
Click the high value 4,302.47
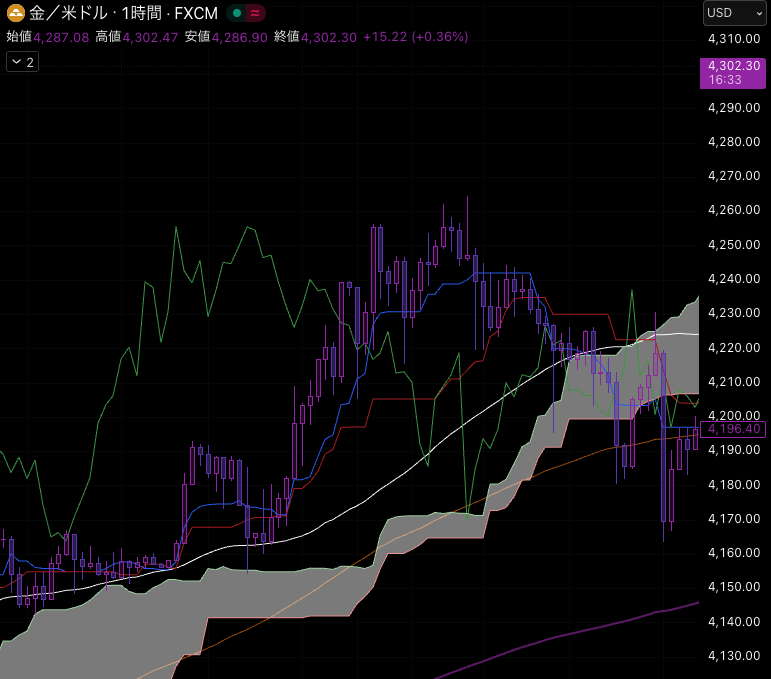150,37
